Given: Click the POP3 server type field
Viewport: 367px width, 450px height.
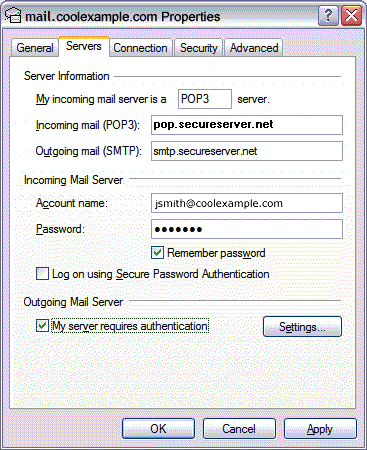Looking at the screenshot, I should (x=205, y=99).
